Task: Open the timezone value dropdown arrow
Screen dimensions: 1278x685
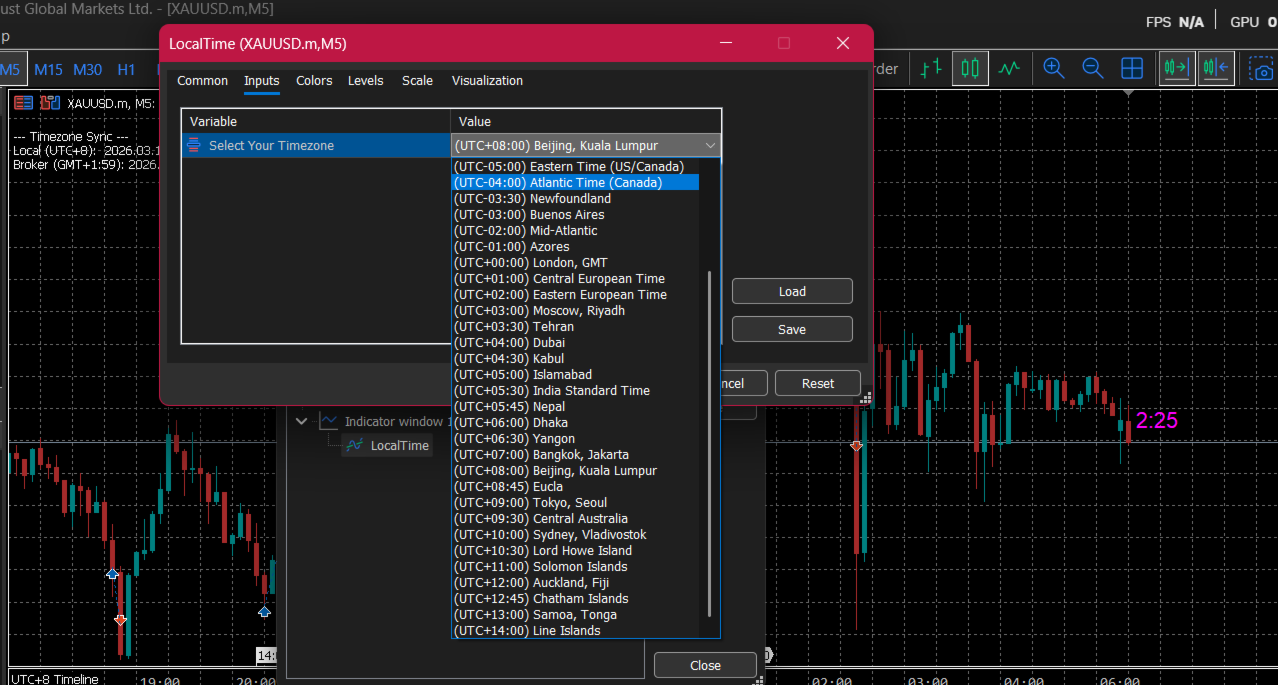Action: point(710,146)
